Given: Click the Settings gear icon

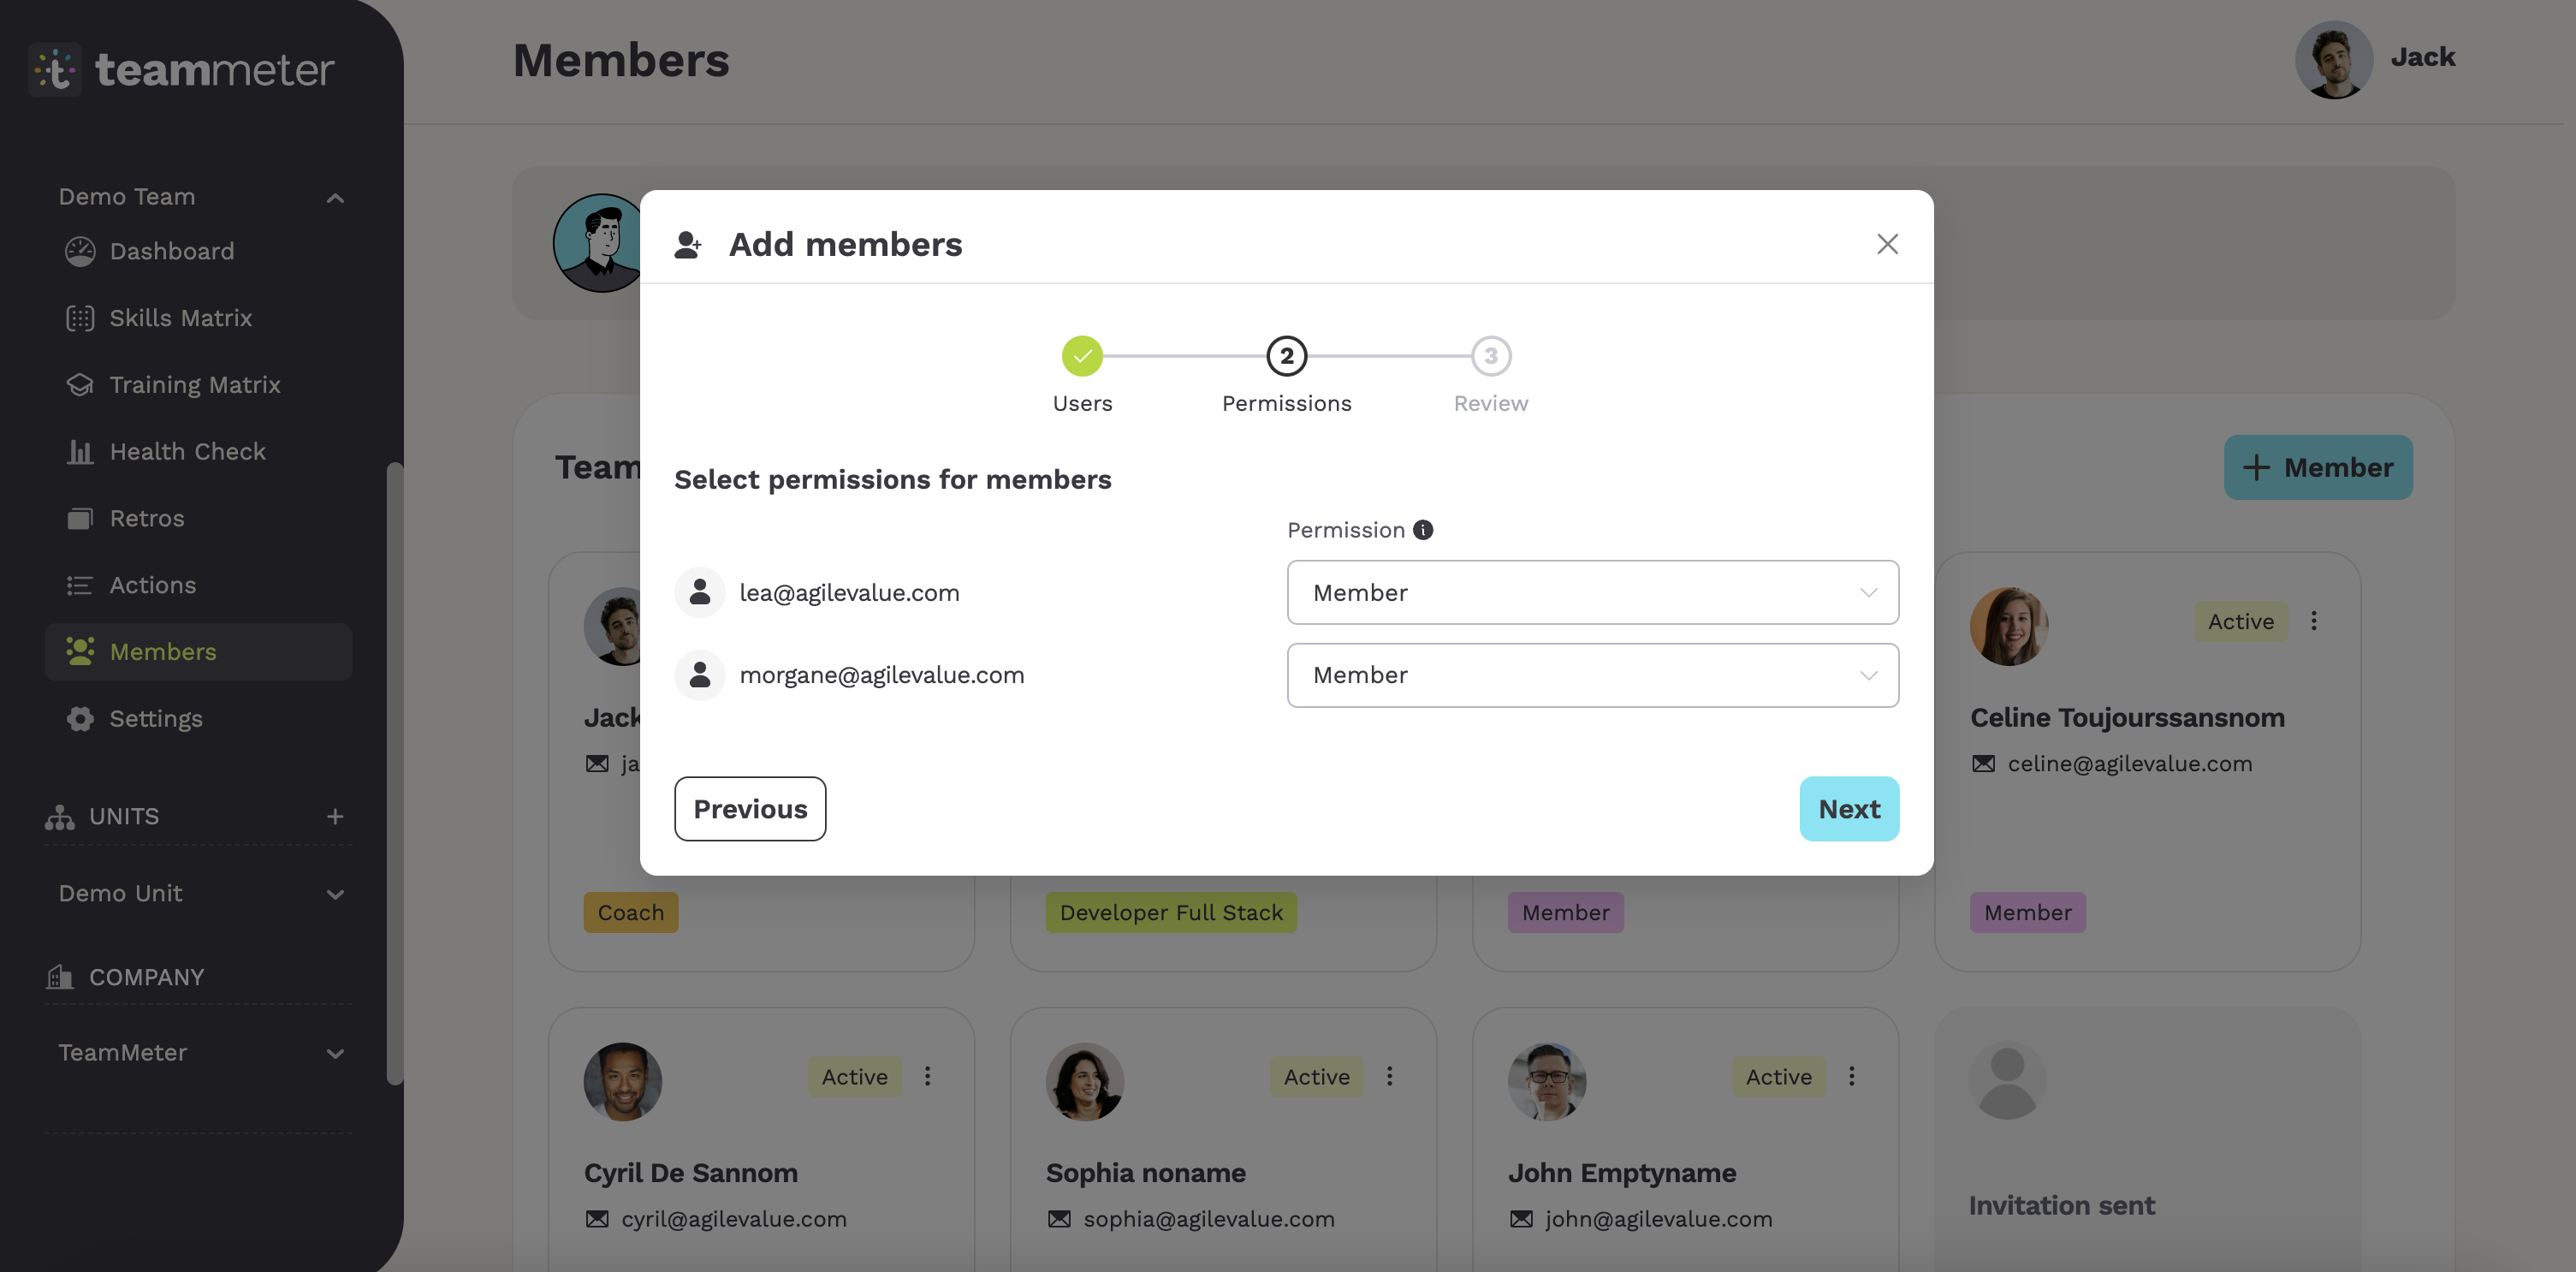Looking at the screenshot, I should tap(80, 719).
